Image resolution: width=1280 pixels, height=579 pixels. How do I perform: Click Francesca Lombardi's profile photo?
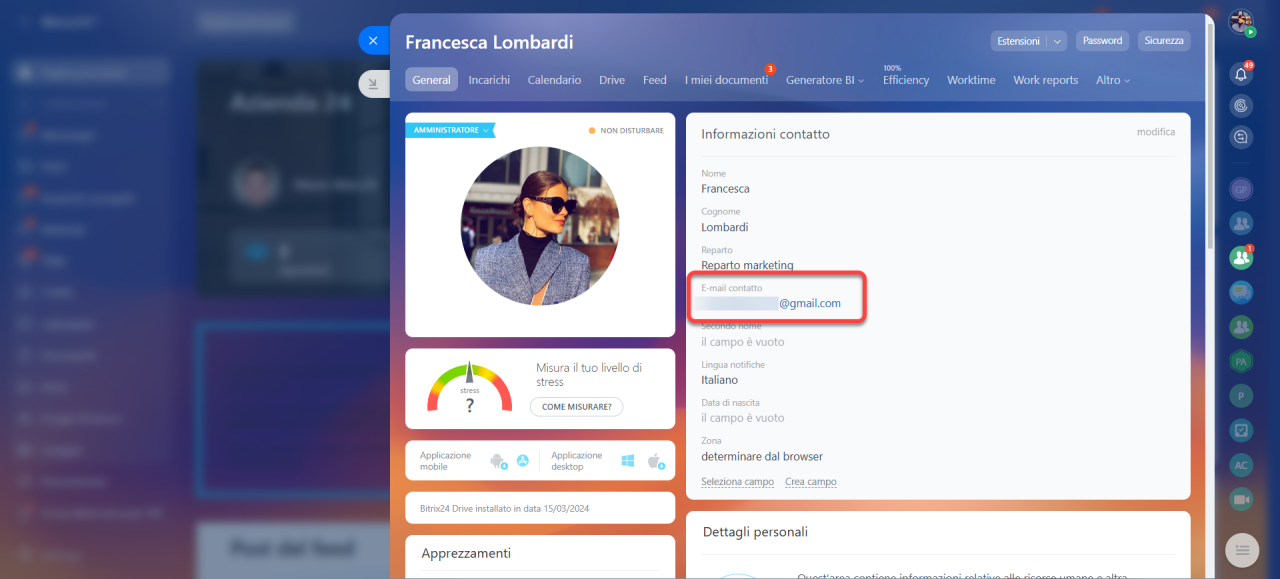540,226
